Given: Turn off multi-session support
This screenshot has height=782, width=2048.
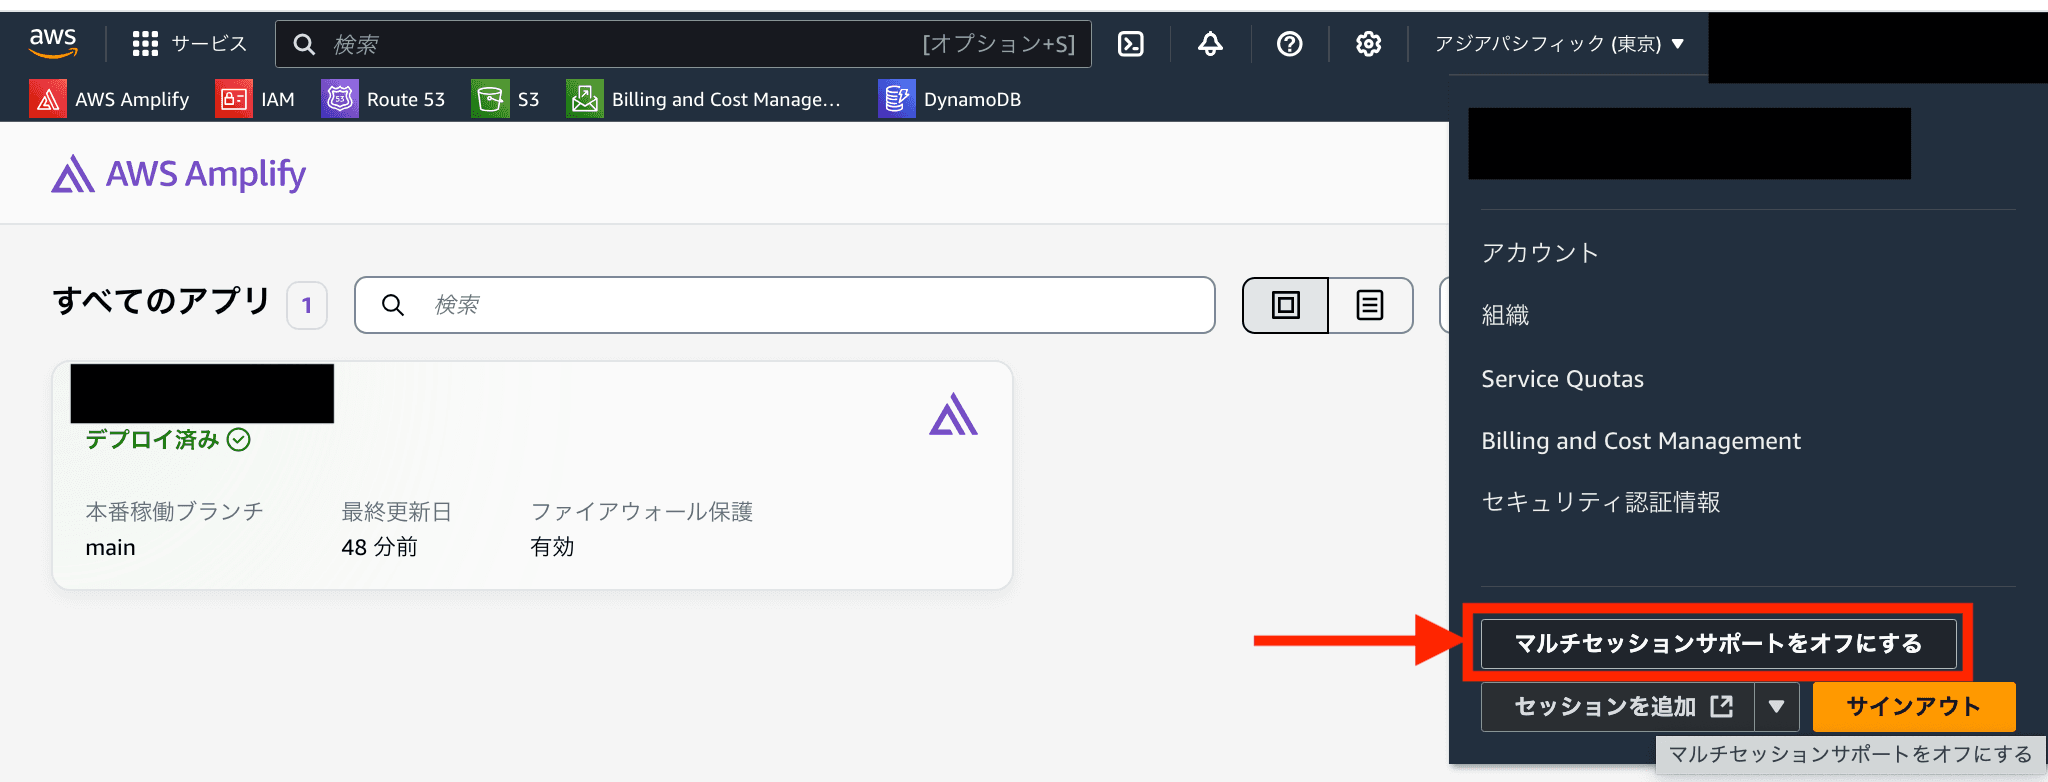Looking at the screenshot, I should click(1717, 643).
